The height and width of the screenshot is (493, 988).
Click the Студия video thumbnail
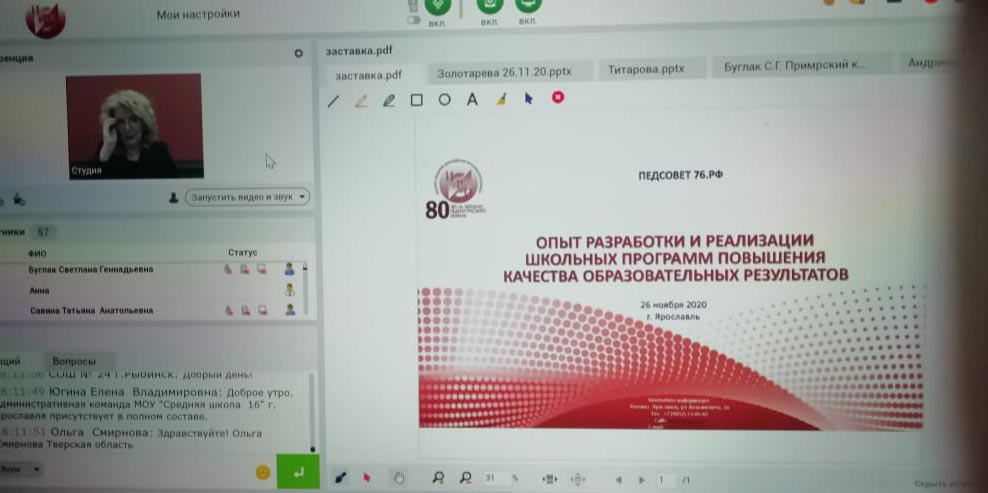pyautogui.click(x=135, y=127)
